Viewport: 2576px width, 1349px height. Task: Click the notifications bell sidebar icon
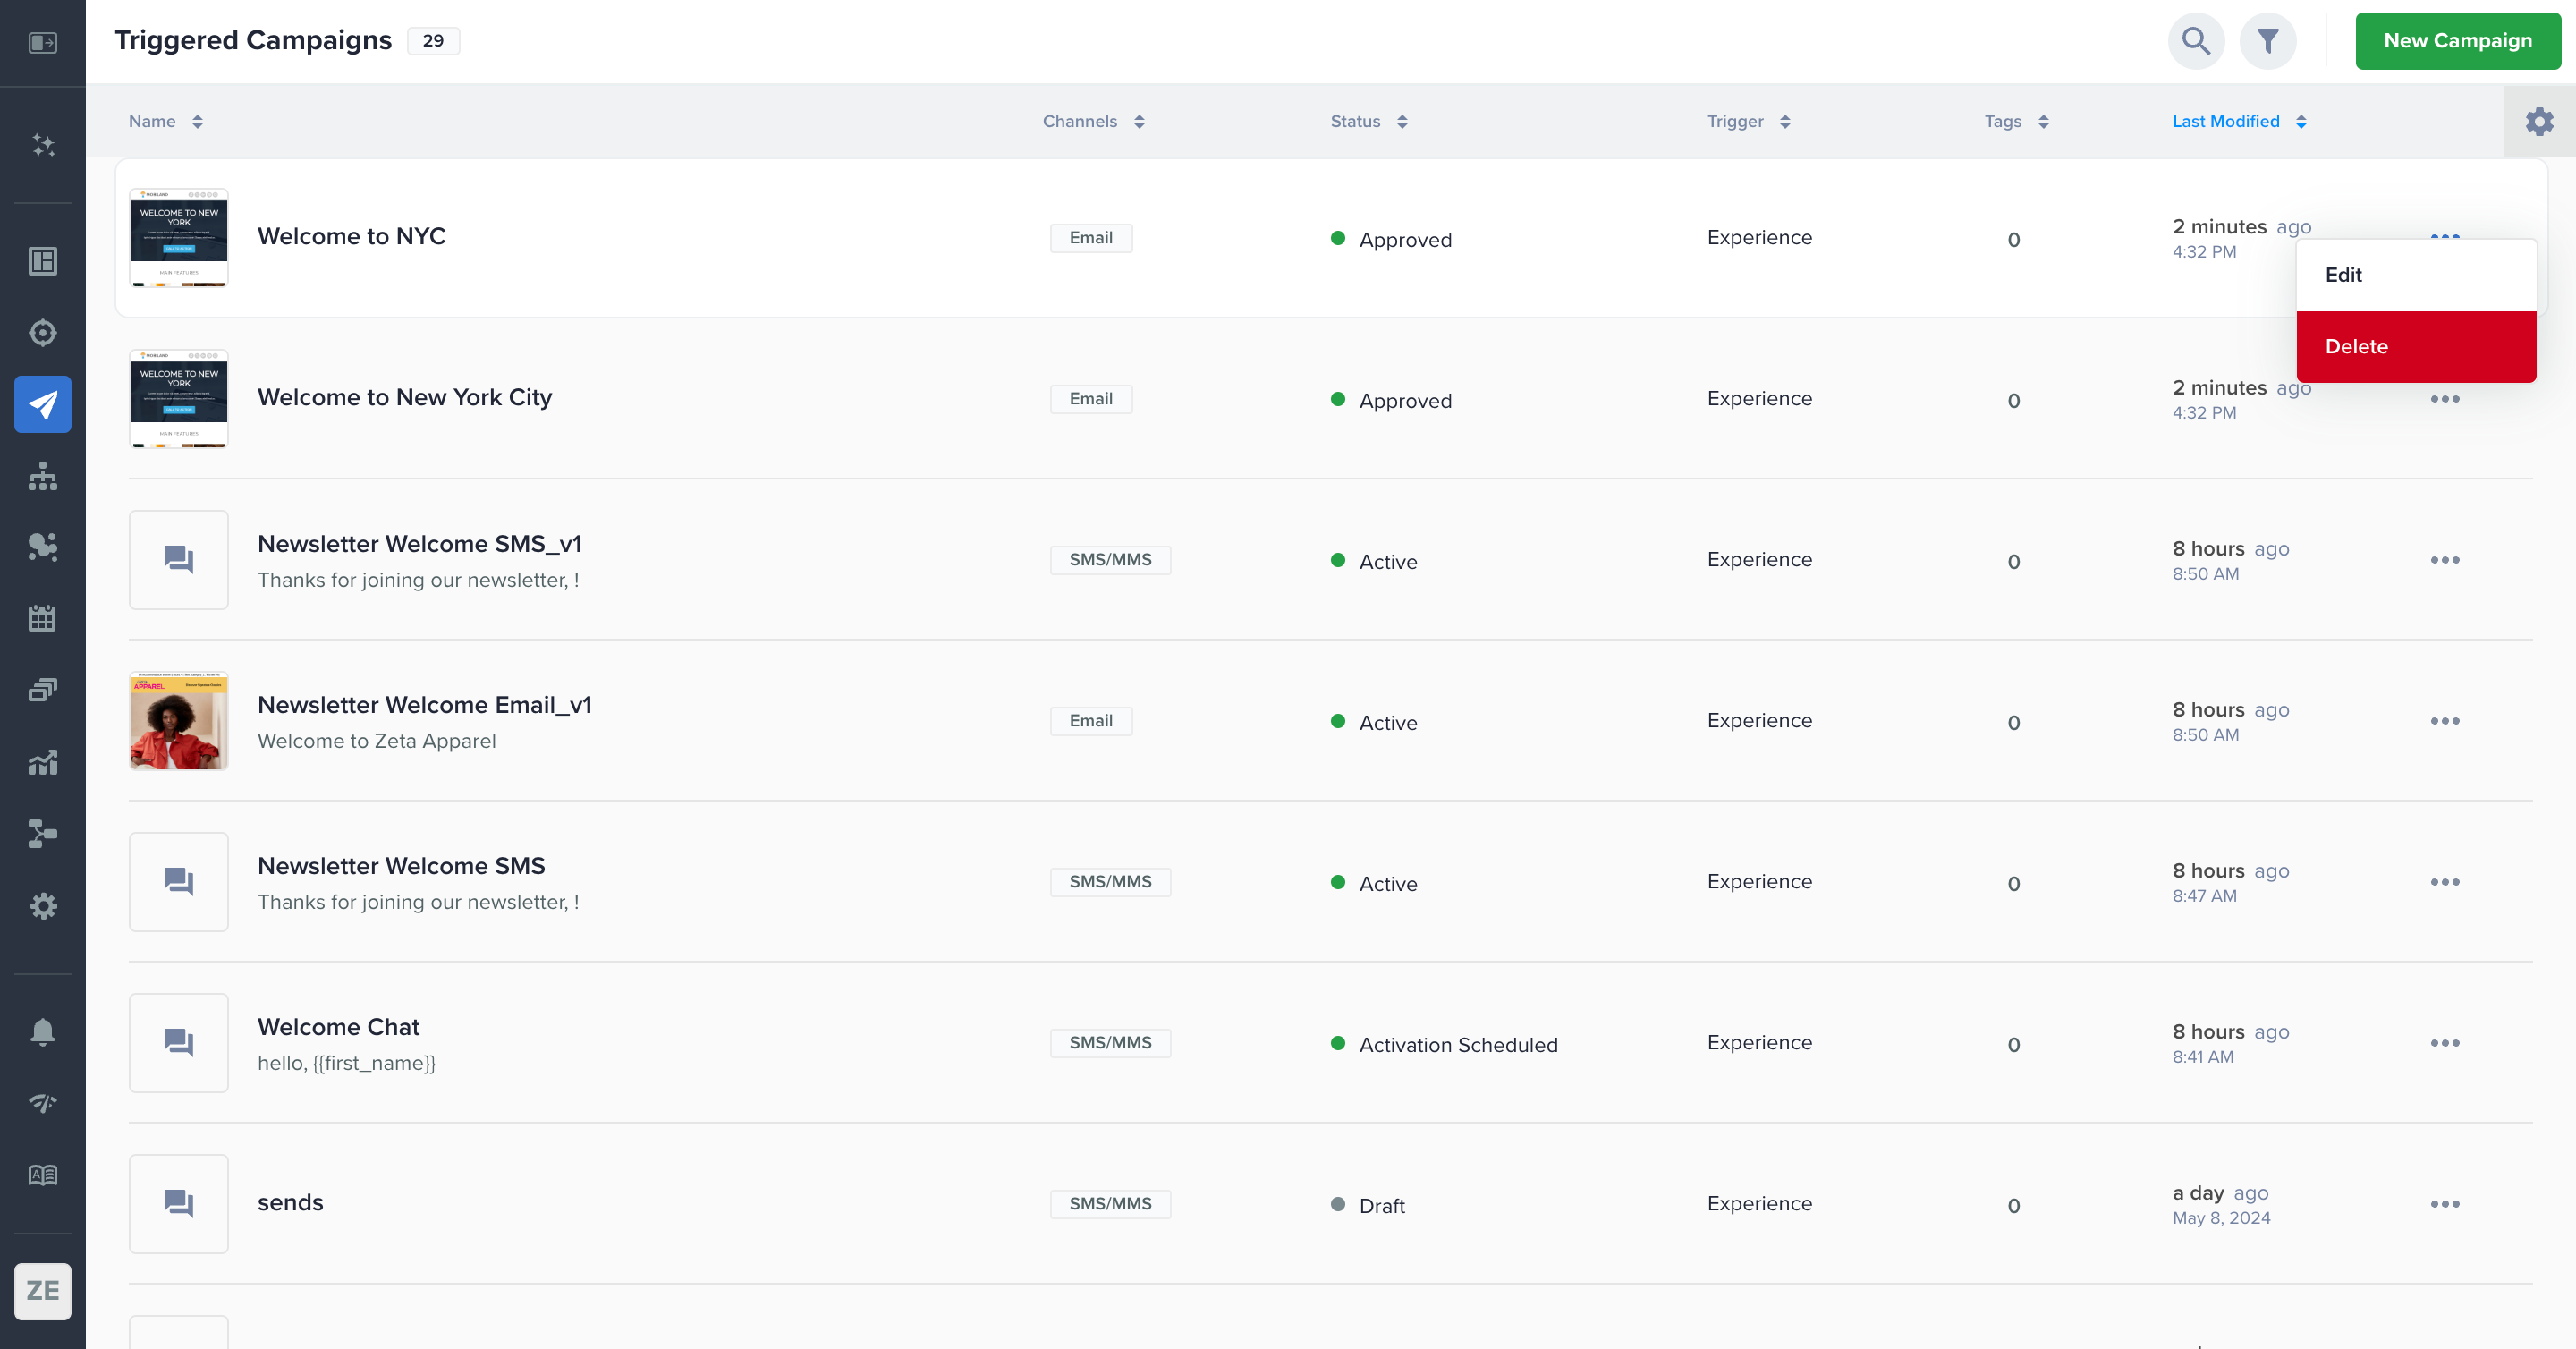tap(42, 1031)
